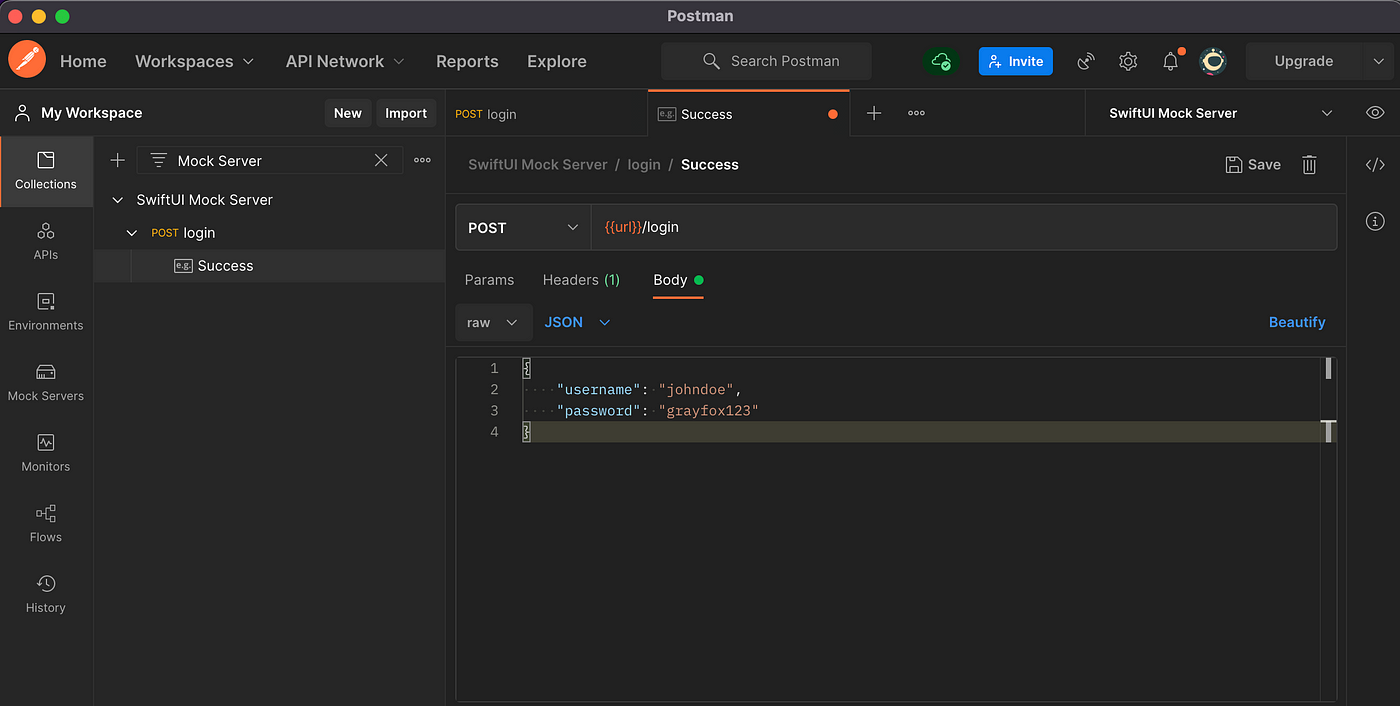Open the Upgrade dropdown arrow
1400x706 pixels.
(x=1377, y=61)
